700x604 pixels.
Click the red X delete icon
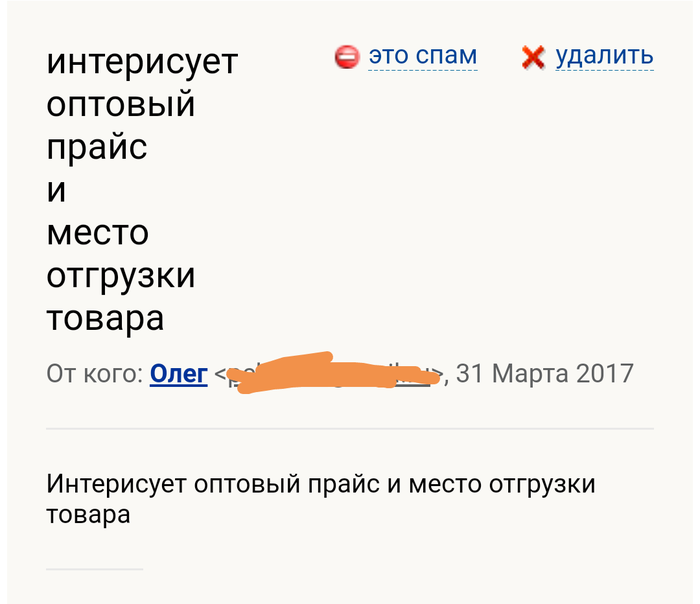[533, 57]
